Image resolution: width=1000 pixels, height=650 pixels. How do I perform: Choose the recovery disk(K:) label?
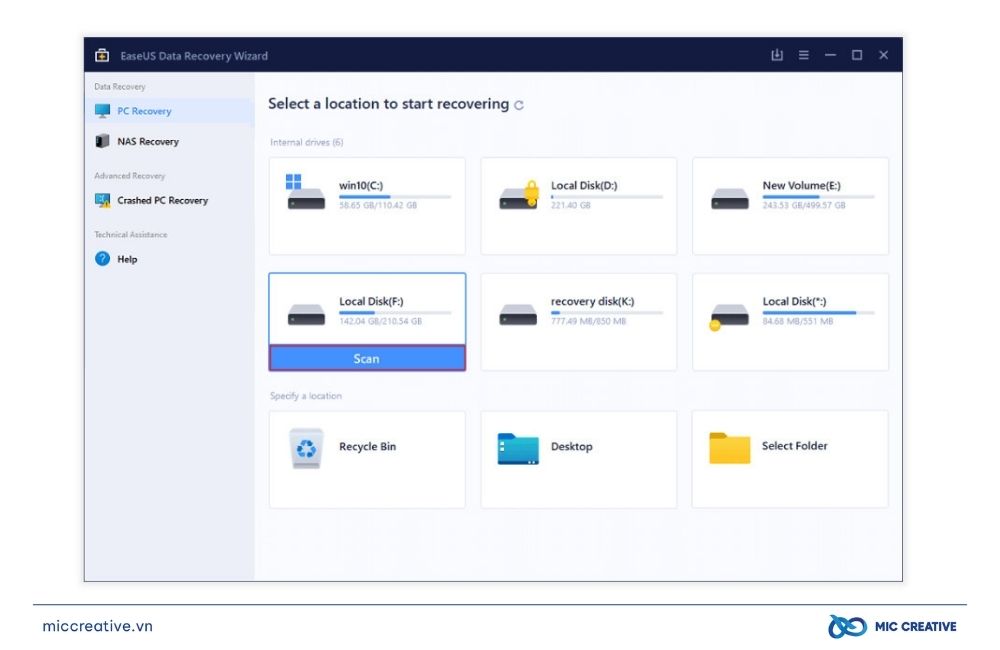592,301
